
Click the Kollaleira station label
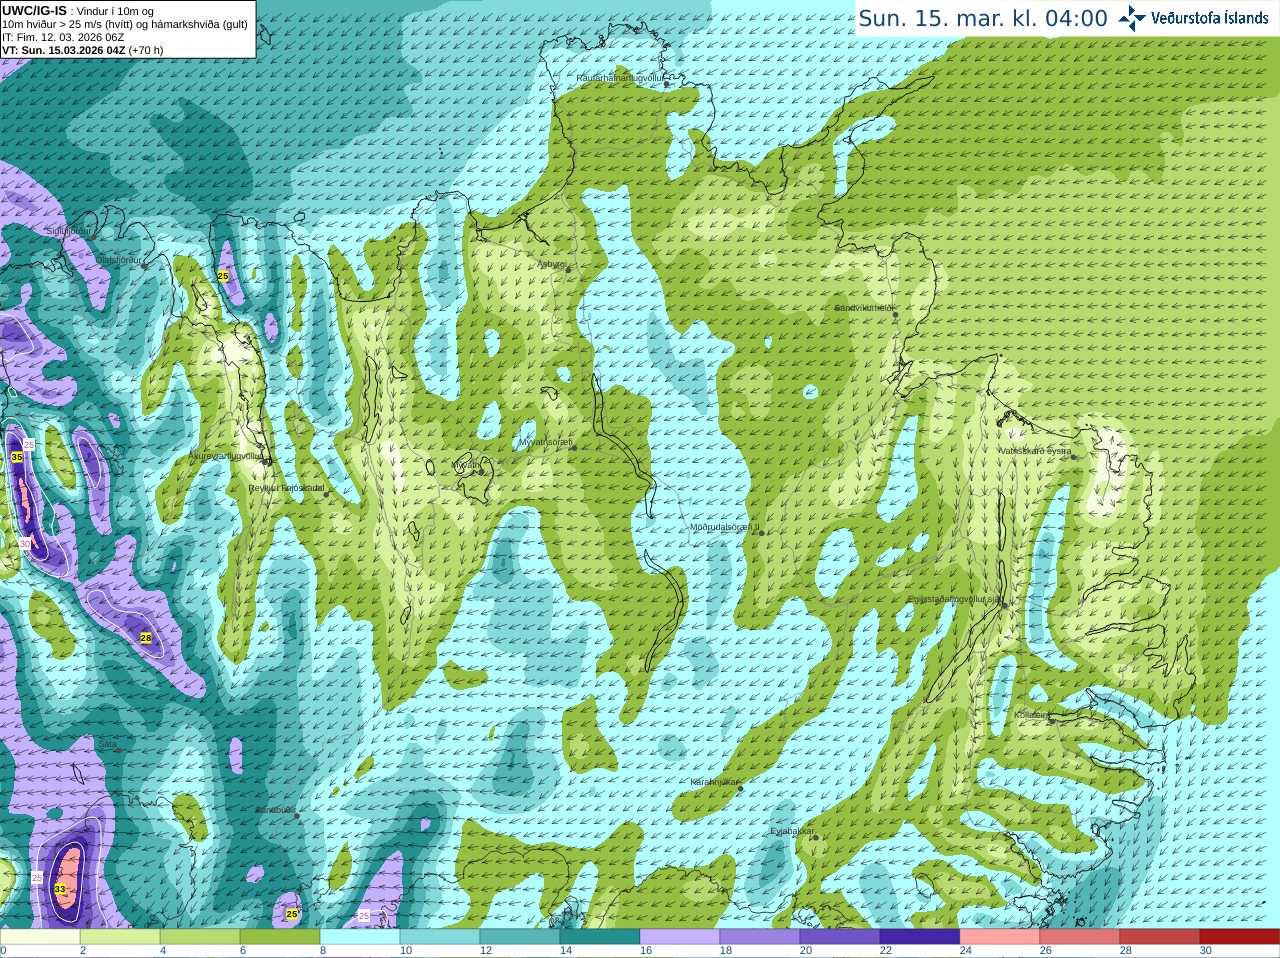pyautogui.click(x=1032, y=715)
